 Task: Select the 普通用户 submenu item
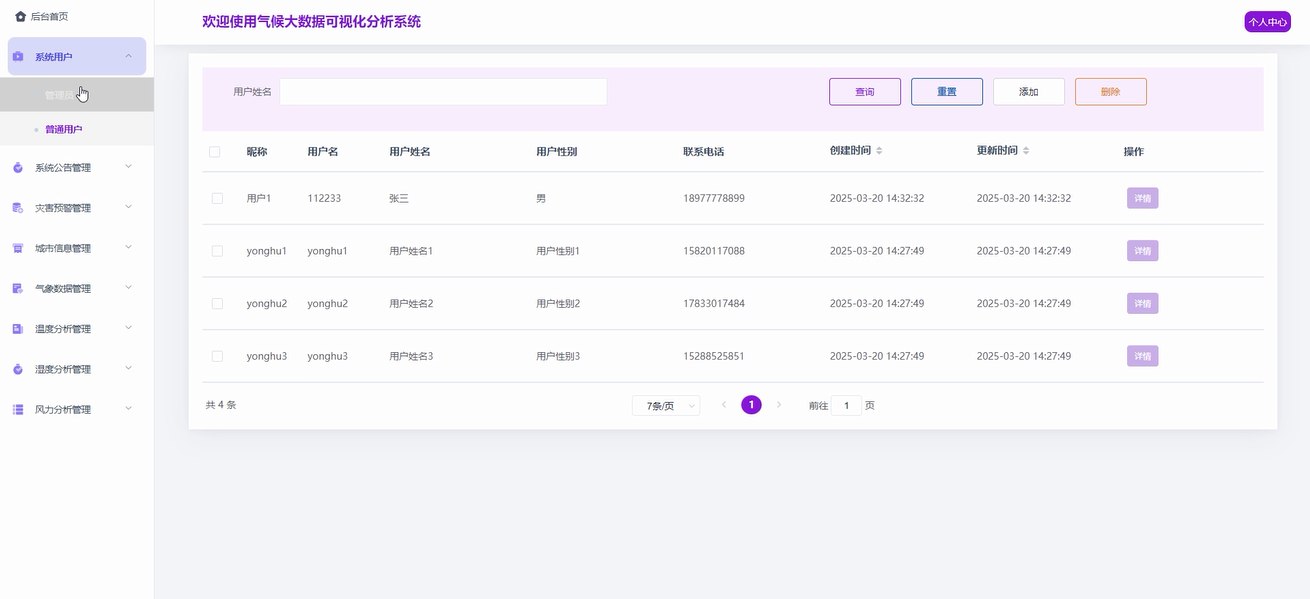click(x=77, y=129)
